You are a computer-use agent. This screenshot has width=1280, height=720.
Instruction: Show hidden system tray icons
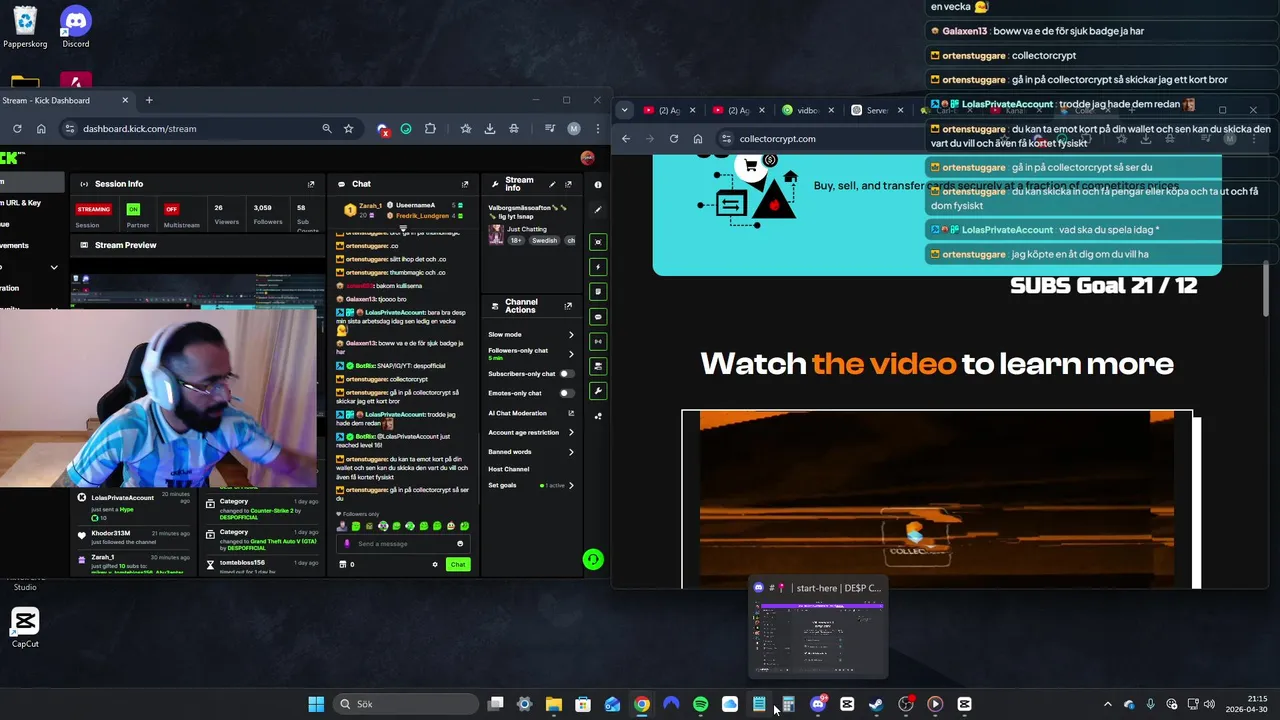[1107, 704]
